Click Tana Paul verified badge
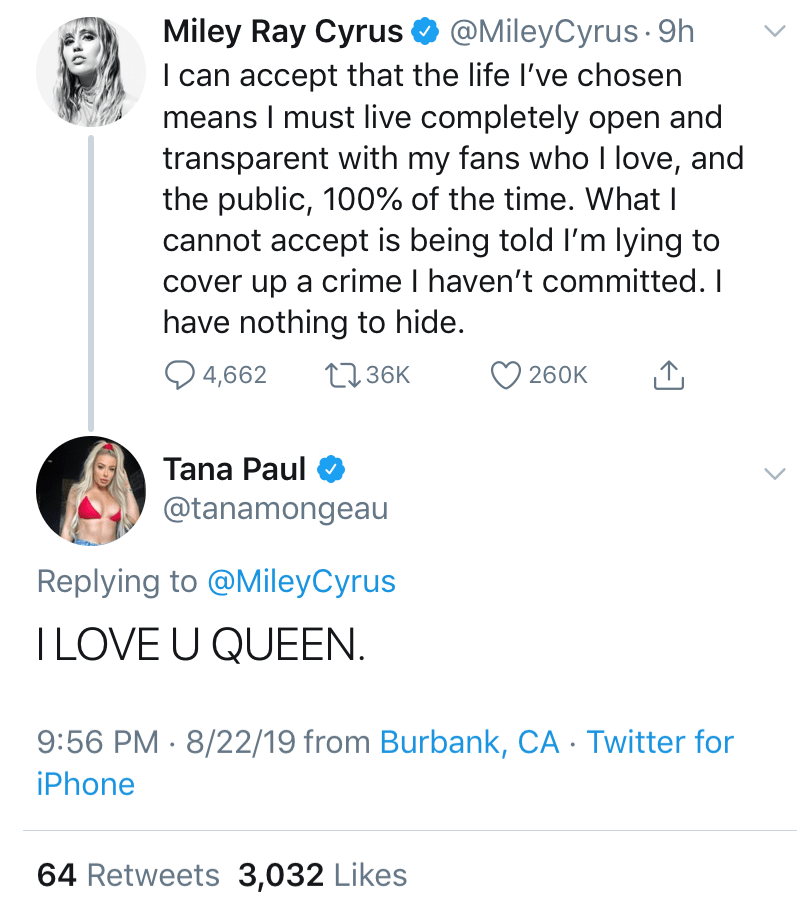Viewport: 808px width, 908px height. (x=330, y=468)
